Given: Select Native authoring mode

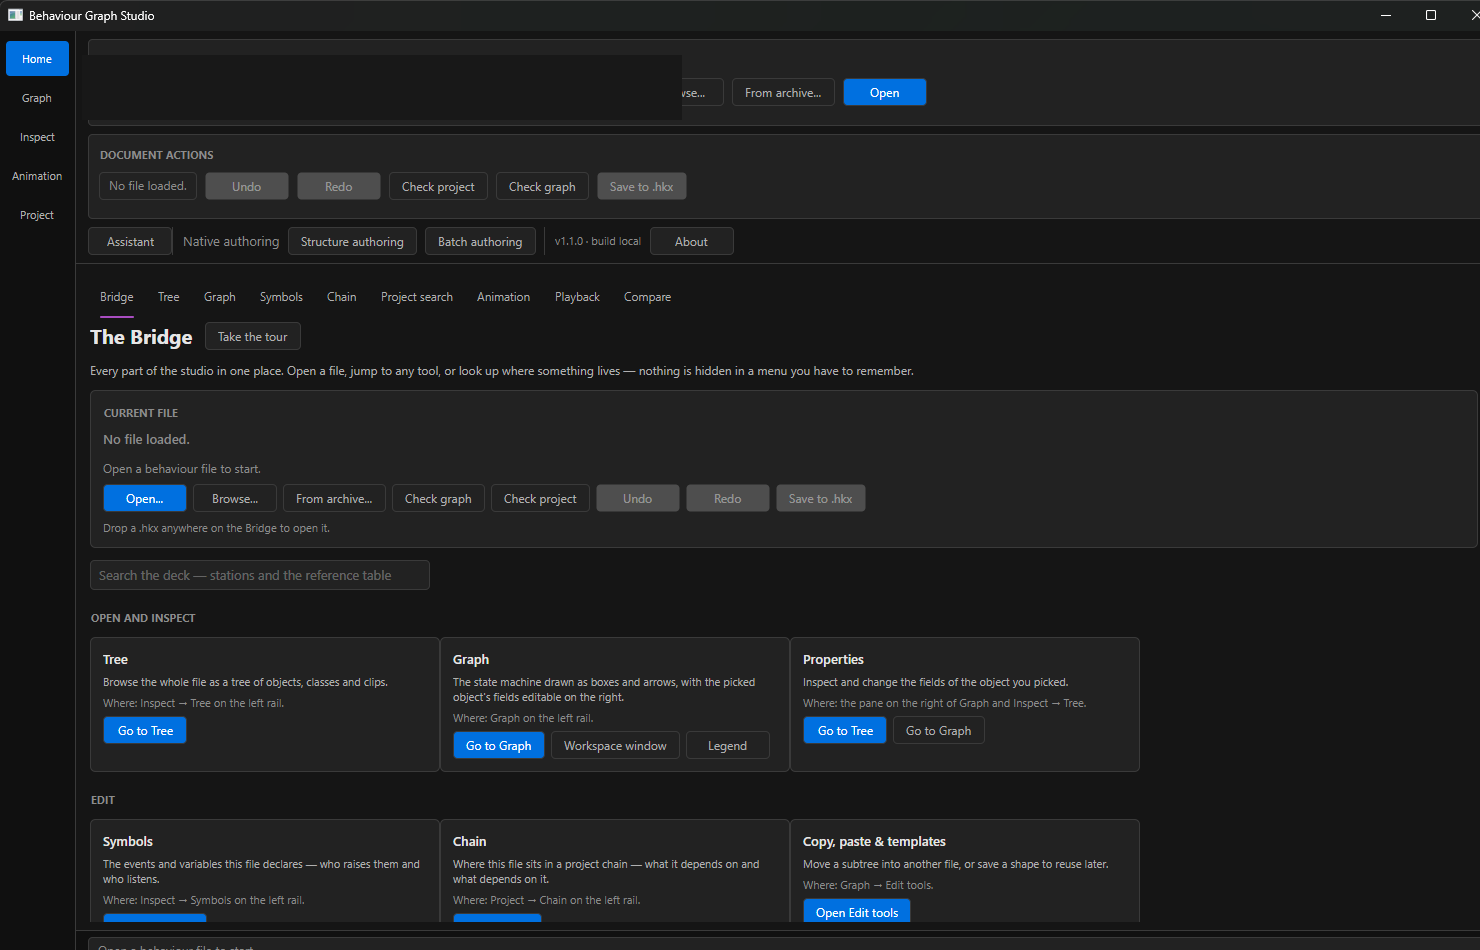Looking at the screenshot, I should (x=231, y=242).
